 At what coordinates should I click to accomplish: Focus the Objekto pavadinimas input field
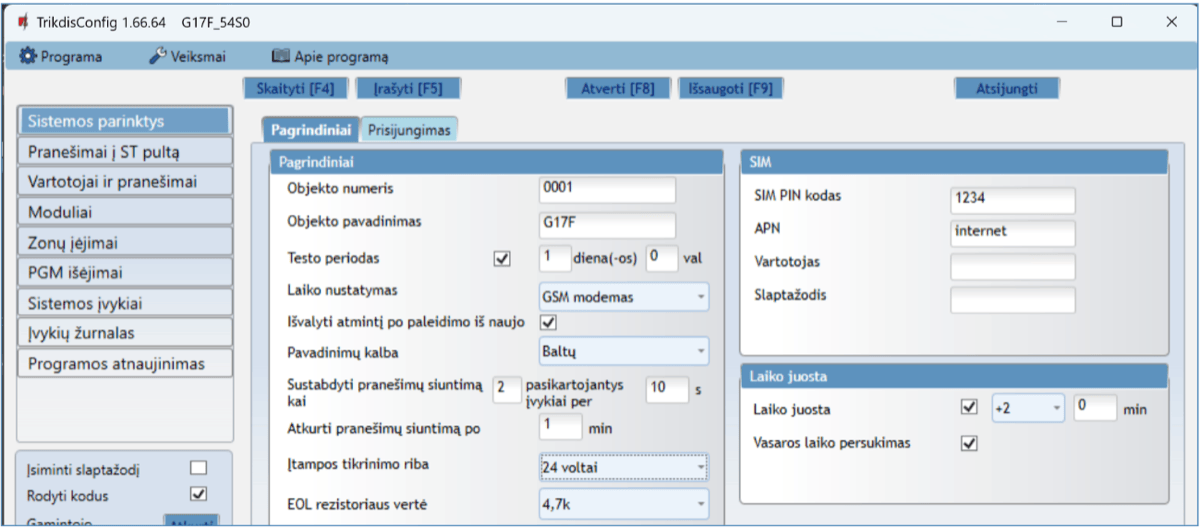click(607, 225)
